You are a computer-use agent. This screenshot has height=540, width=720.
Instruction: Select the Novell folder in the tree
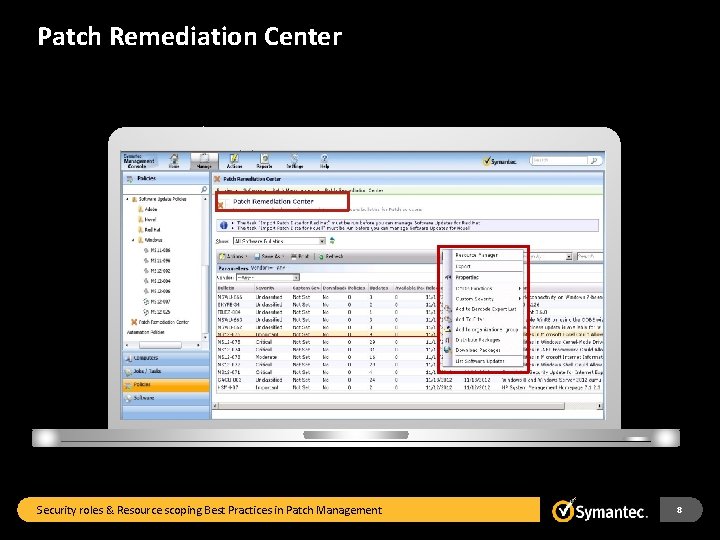point(147,219)
